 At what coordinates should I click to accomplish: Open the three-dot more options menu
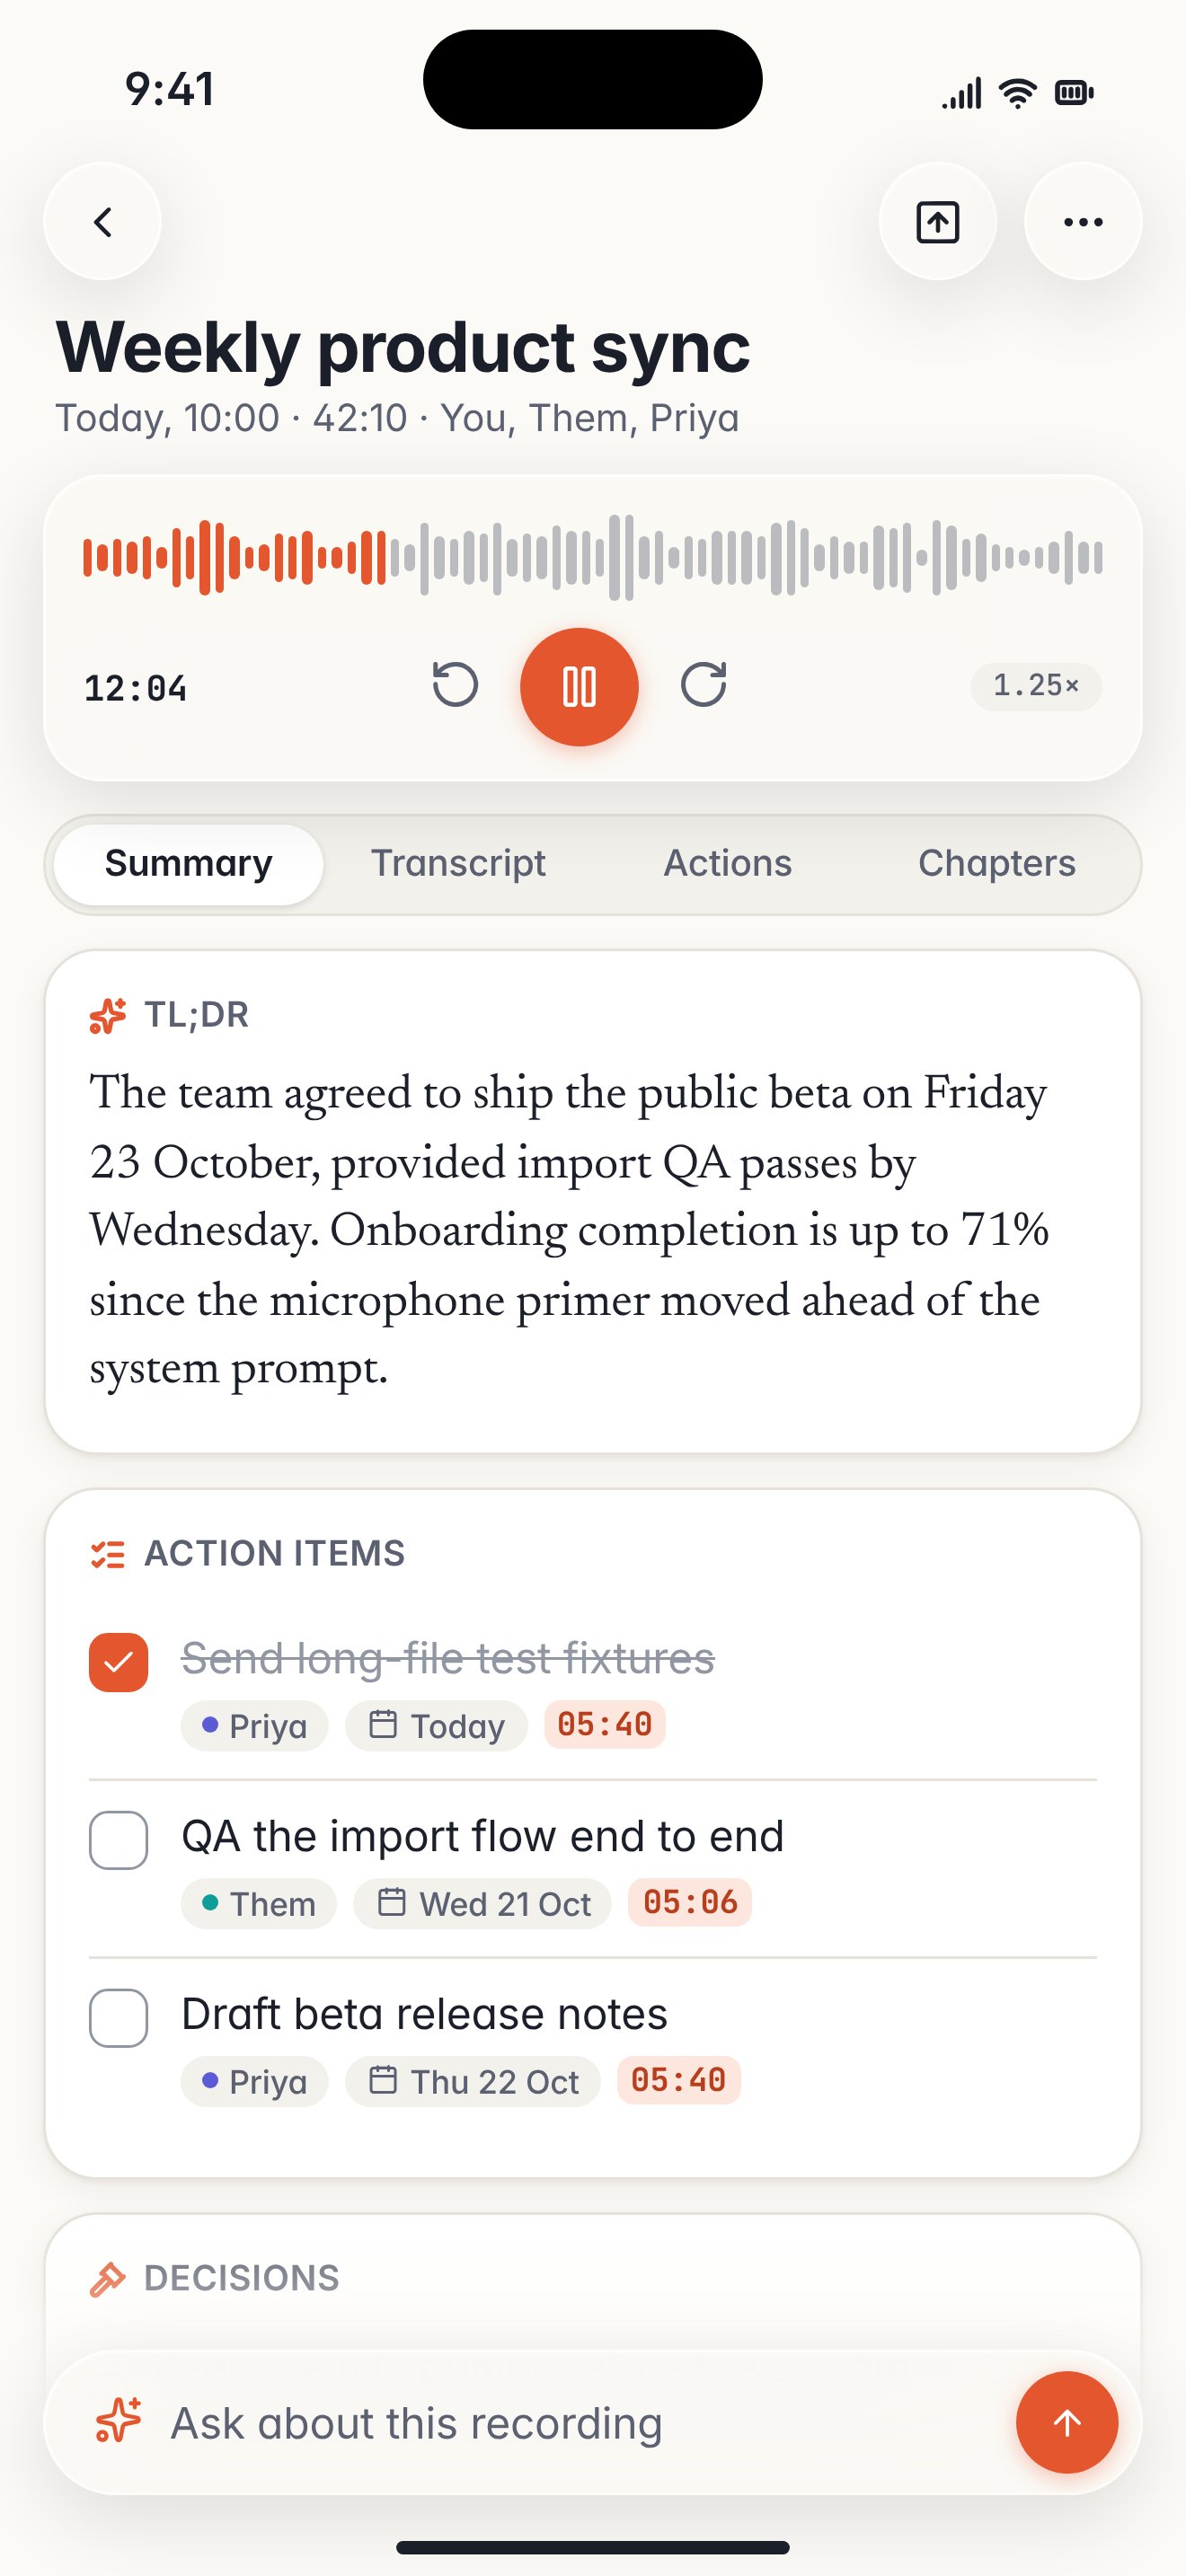coord(1083,222)
